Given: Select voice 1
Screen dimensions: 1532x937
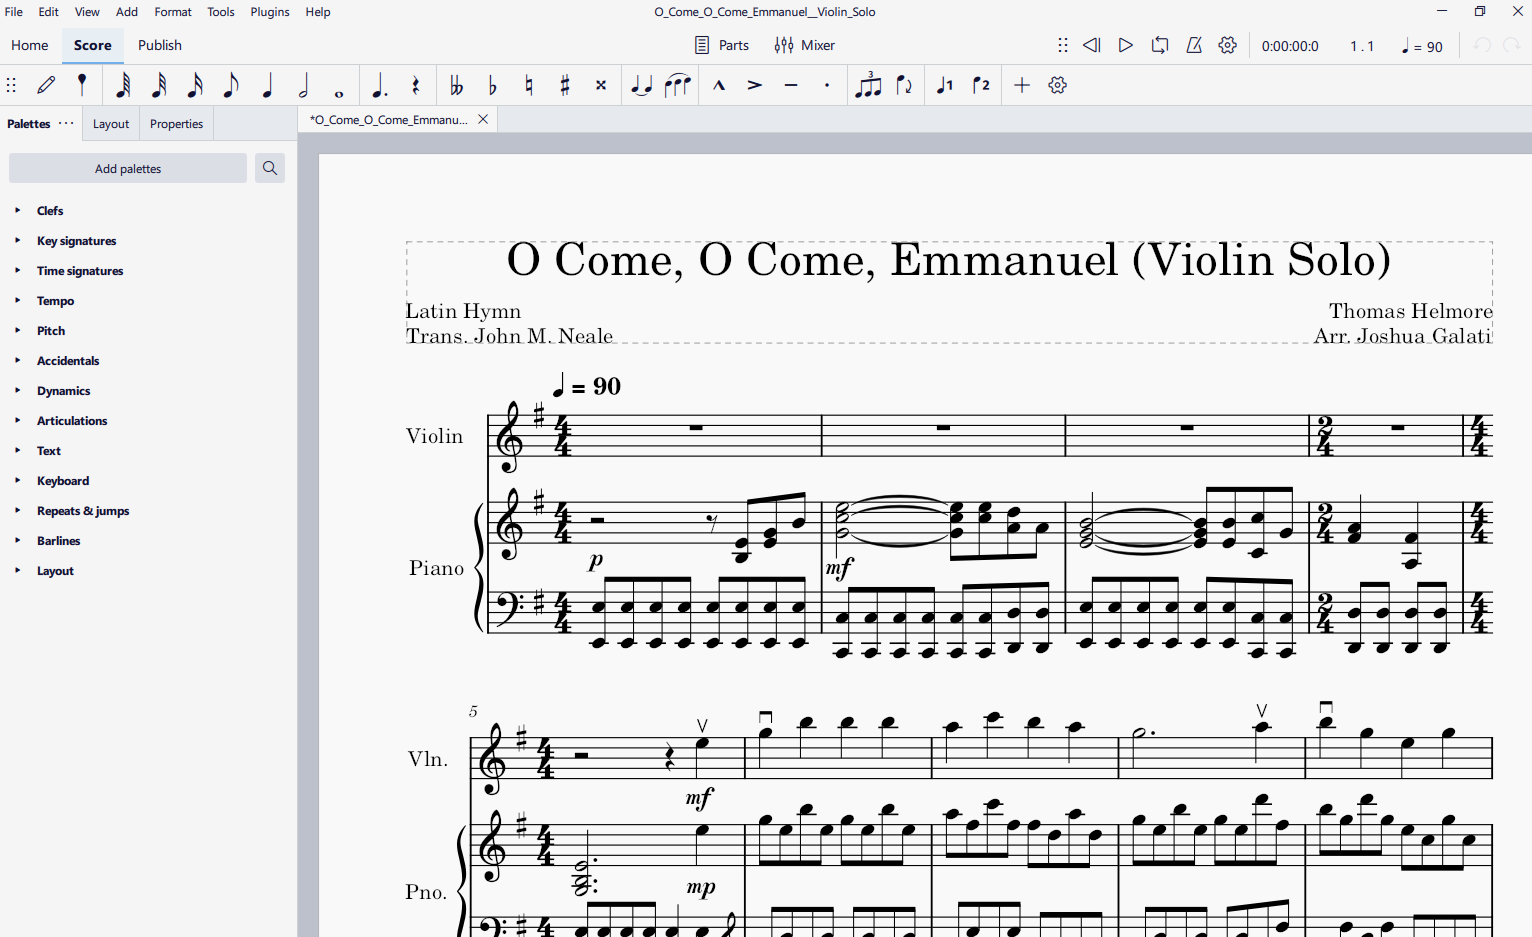Looking at the screenshot, I should tap(945, 85).
